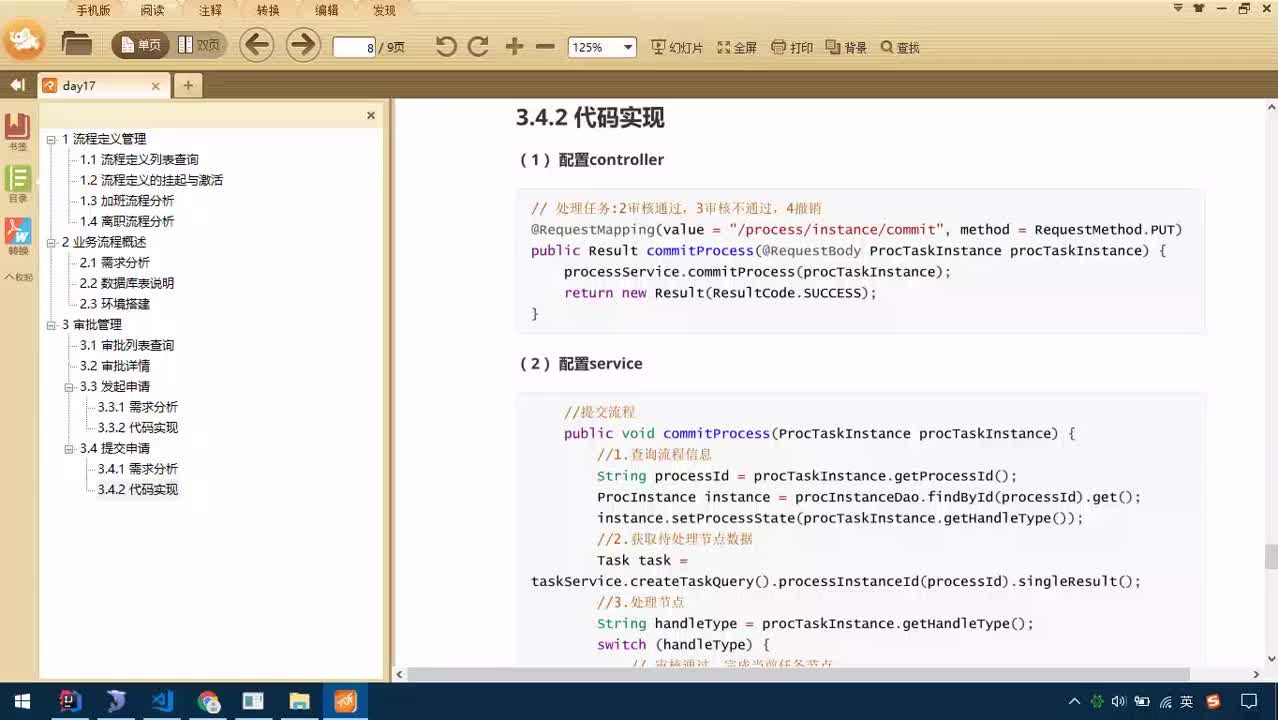The image size is (1278, 720).
Task: Select the day17 document tab
Action: (x=102, y=86)
